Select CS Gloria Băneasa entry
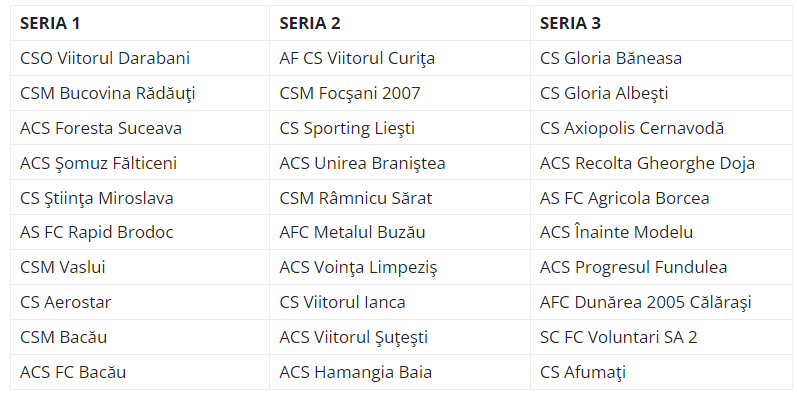The image size is (797, 402). [x=611, y=58]
